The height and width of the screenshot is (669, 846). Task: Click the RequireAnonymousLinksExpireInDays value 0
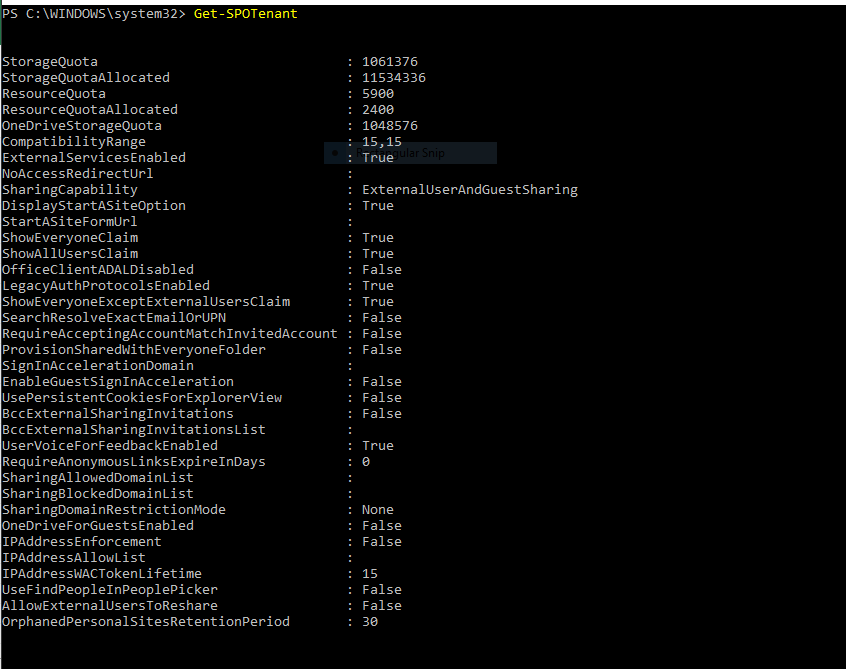[366, 462]
